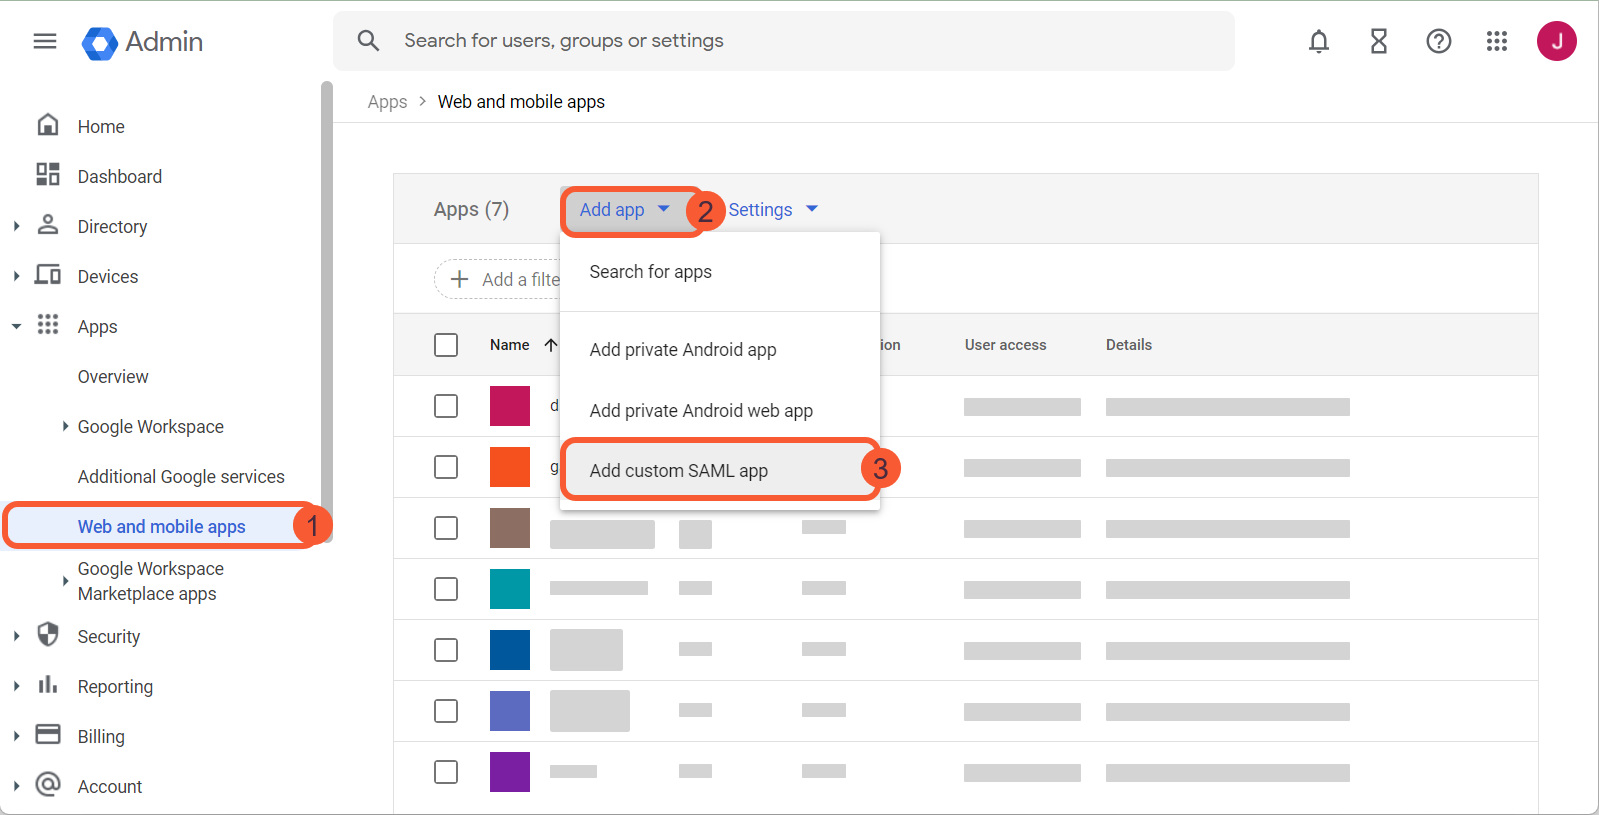Image resolution: width=1599 pixels, height=815 pixels.
Task: Choose Add custom SAML app
Action: tap(720, 470)
